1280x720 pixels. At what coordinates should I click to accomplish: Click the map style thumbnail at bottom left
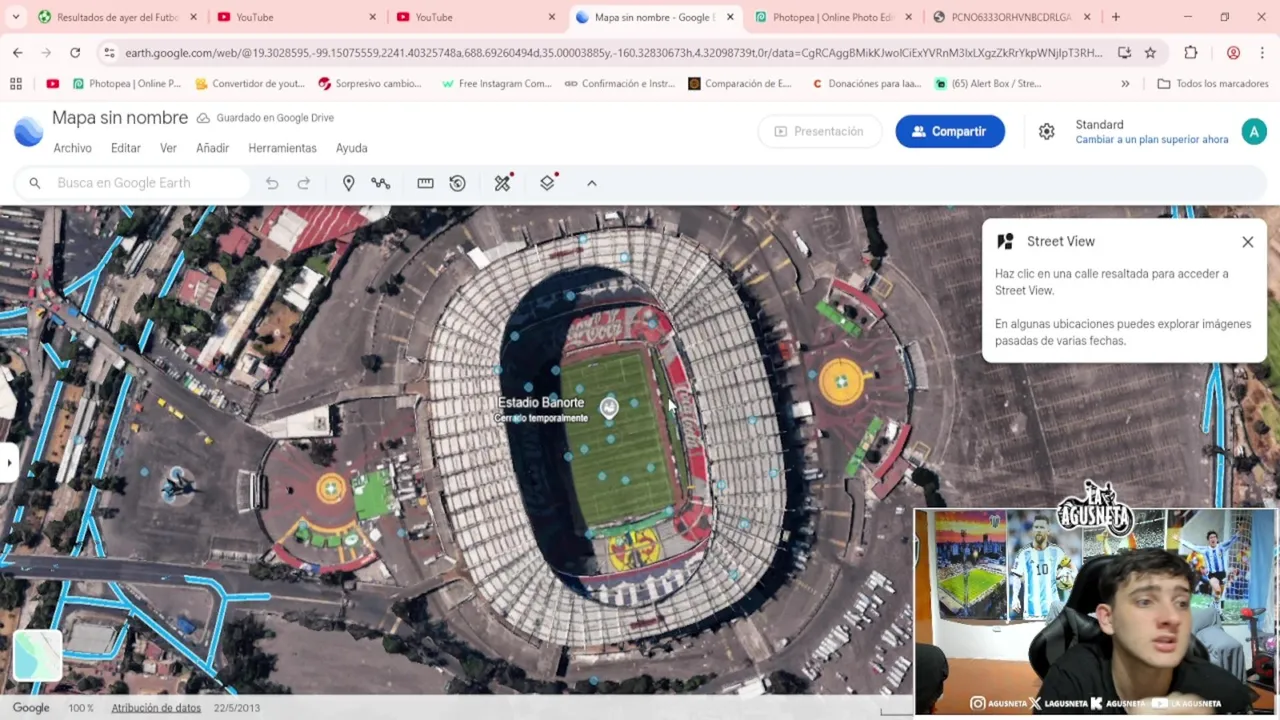pos(38,655)
